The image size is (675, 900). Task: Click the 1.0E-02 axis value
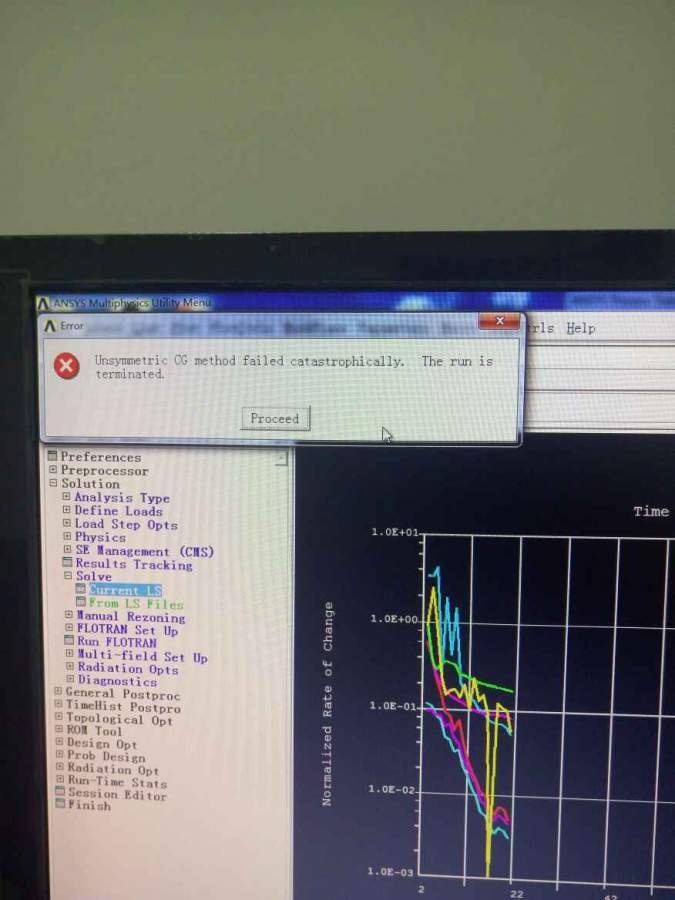point(392,790)
